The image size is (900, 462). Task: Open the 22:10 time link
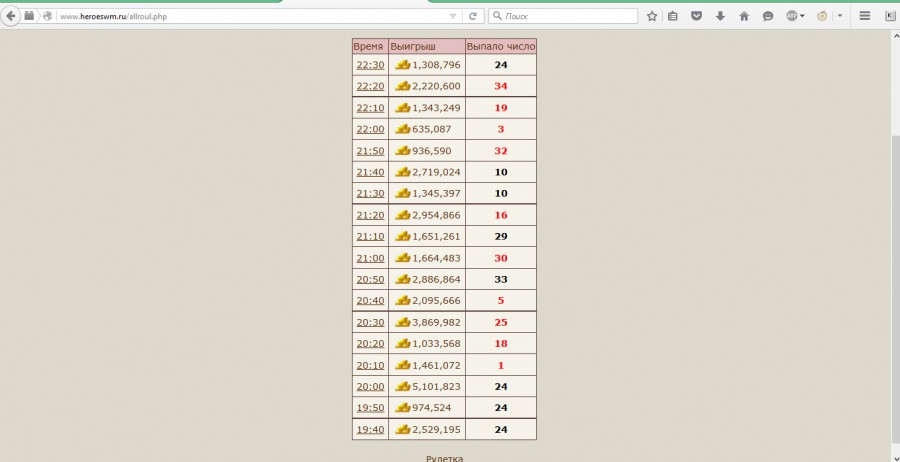pyautogui.click(x=370, y=108)
